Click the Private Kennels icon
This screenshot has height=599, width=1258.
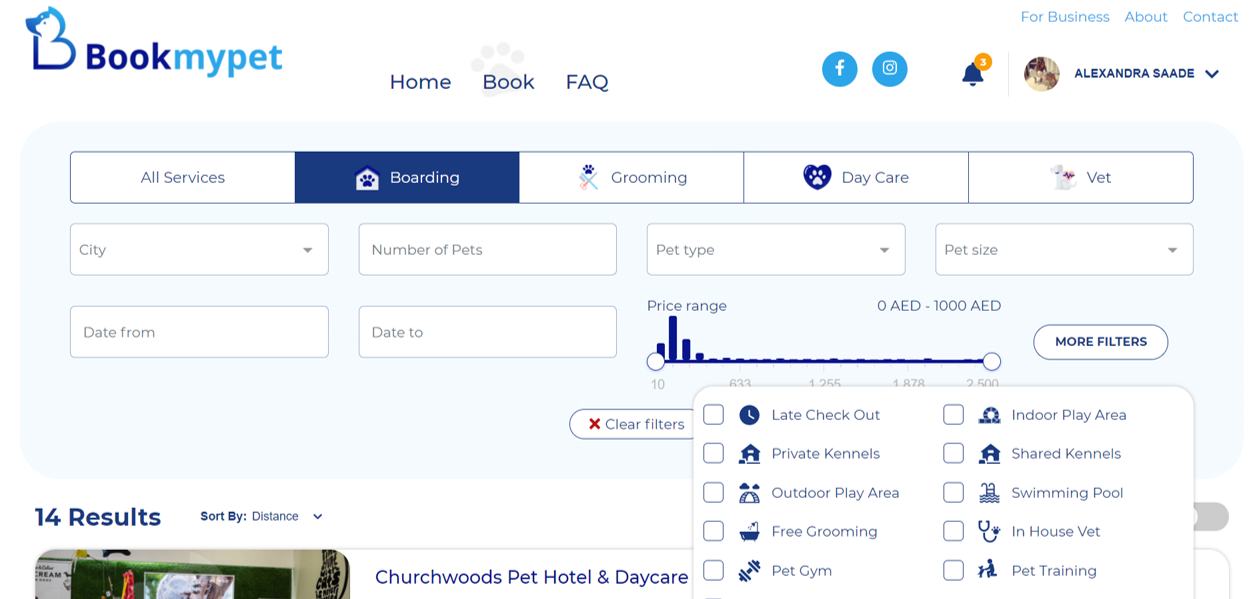pos(749,454)
